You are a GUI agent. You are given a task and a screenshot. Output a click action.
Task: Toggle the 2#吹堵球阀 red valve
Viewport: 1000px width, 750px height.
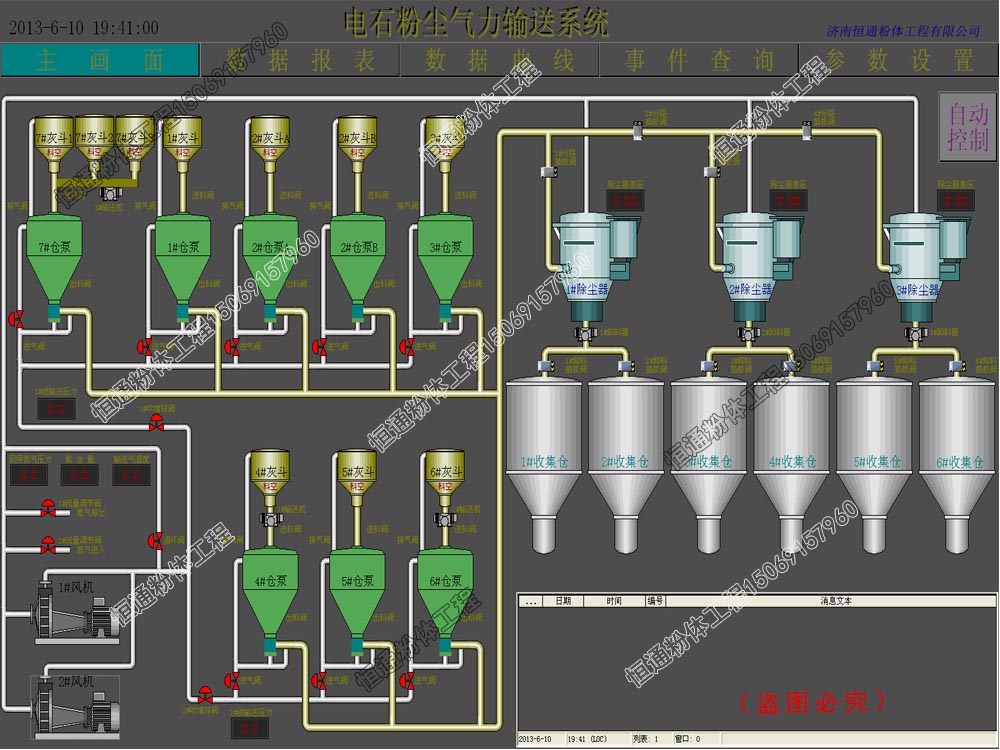[x=205, y=693]
